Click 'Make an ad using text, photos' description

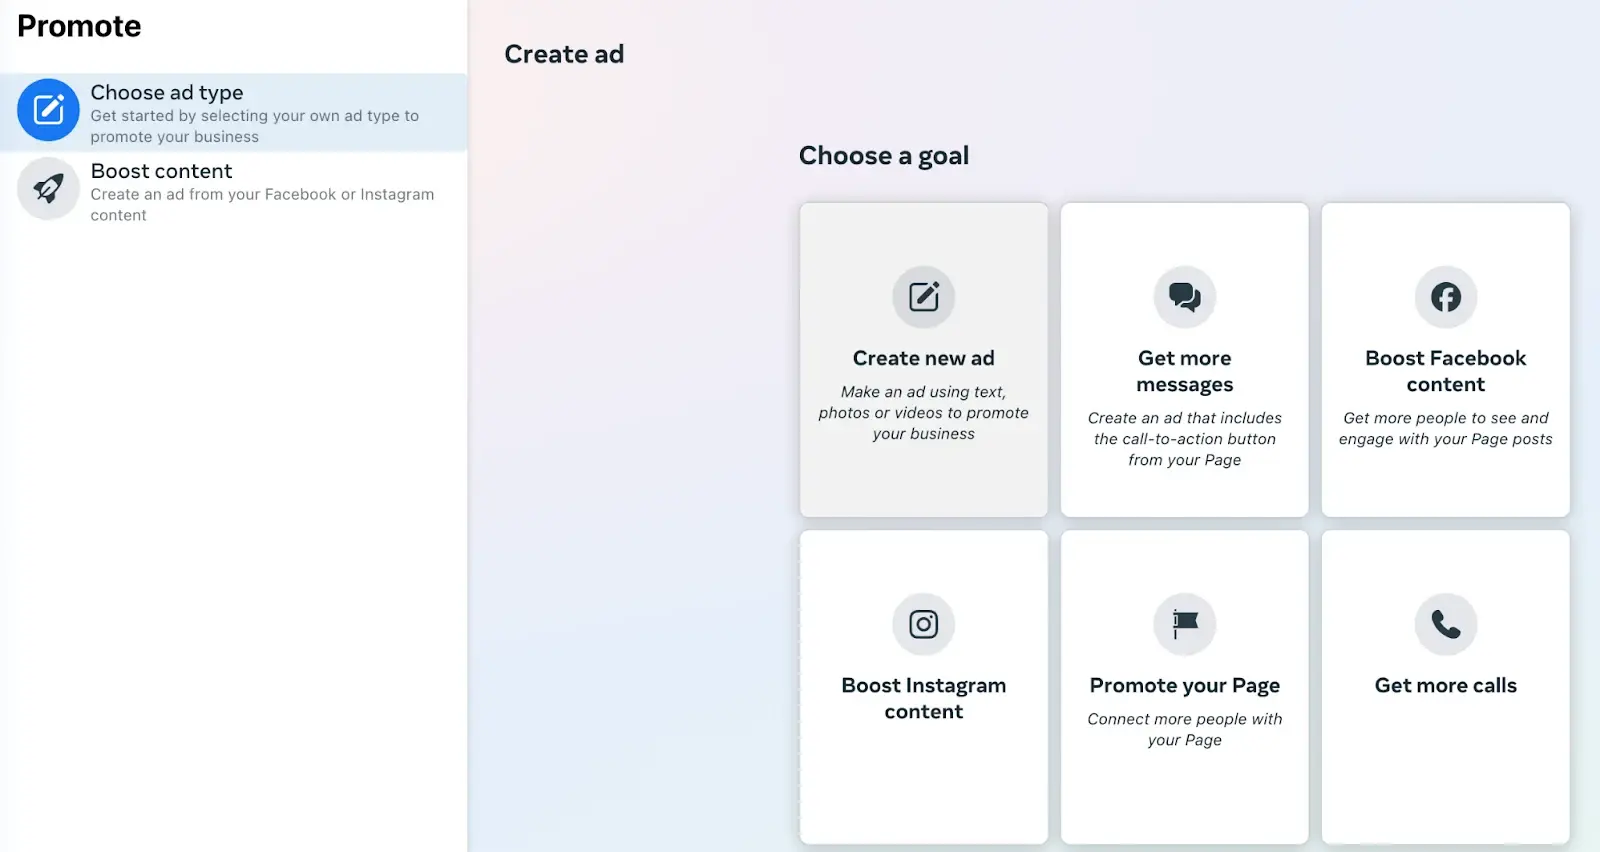click(923, 413)
